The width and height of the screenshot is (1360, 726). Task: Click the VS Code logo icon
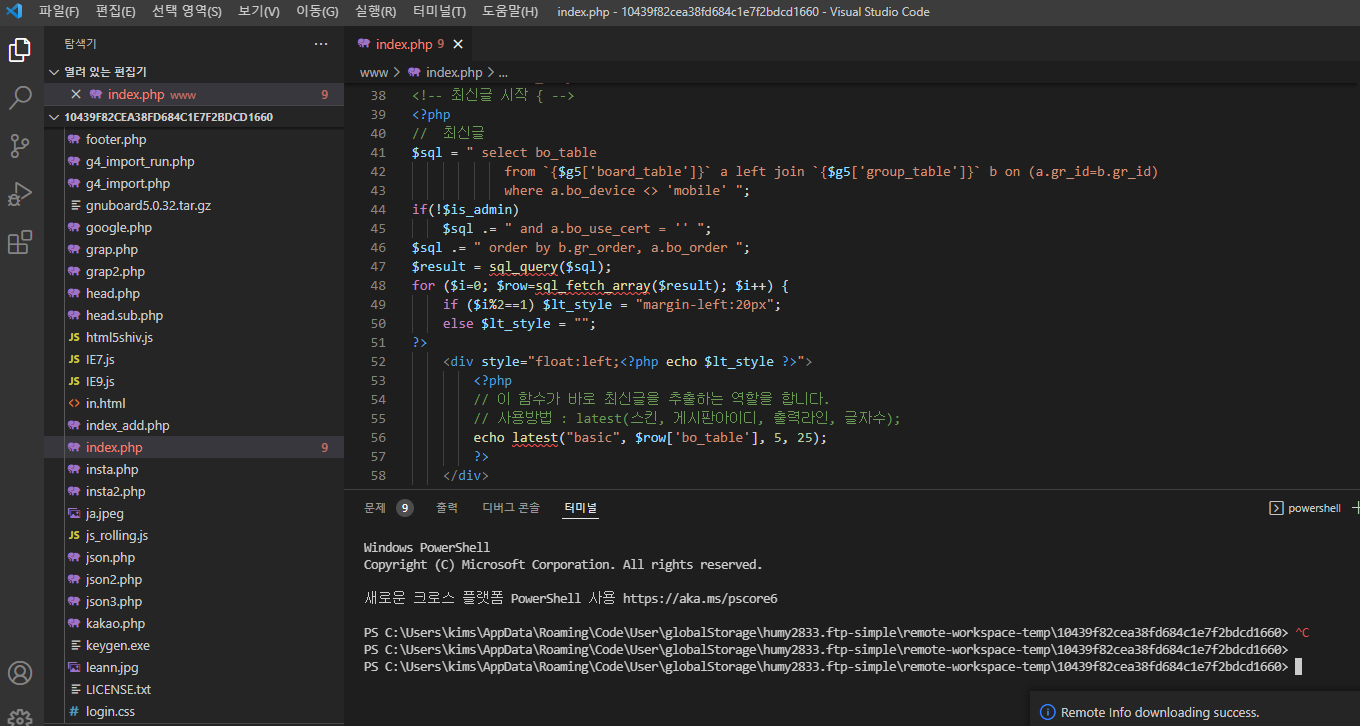14,12
